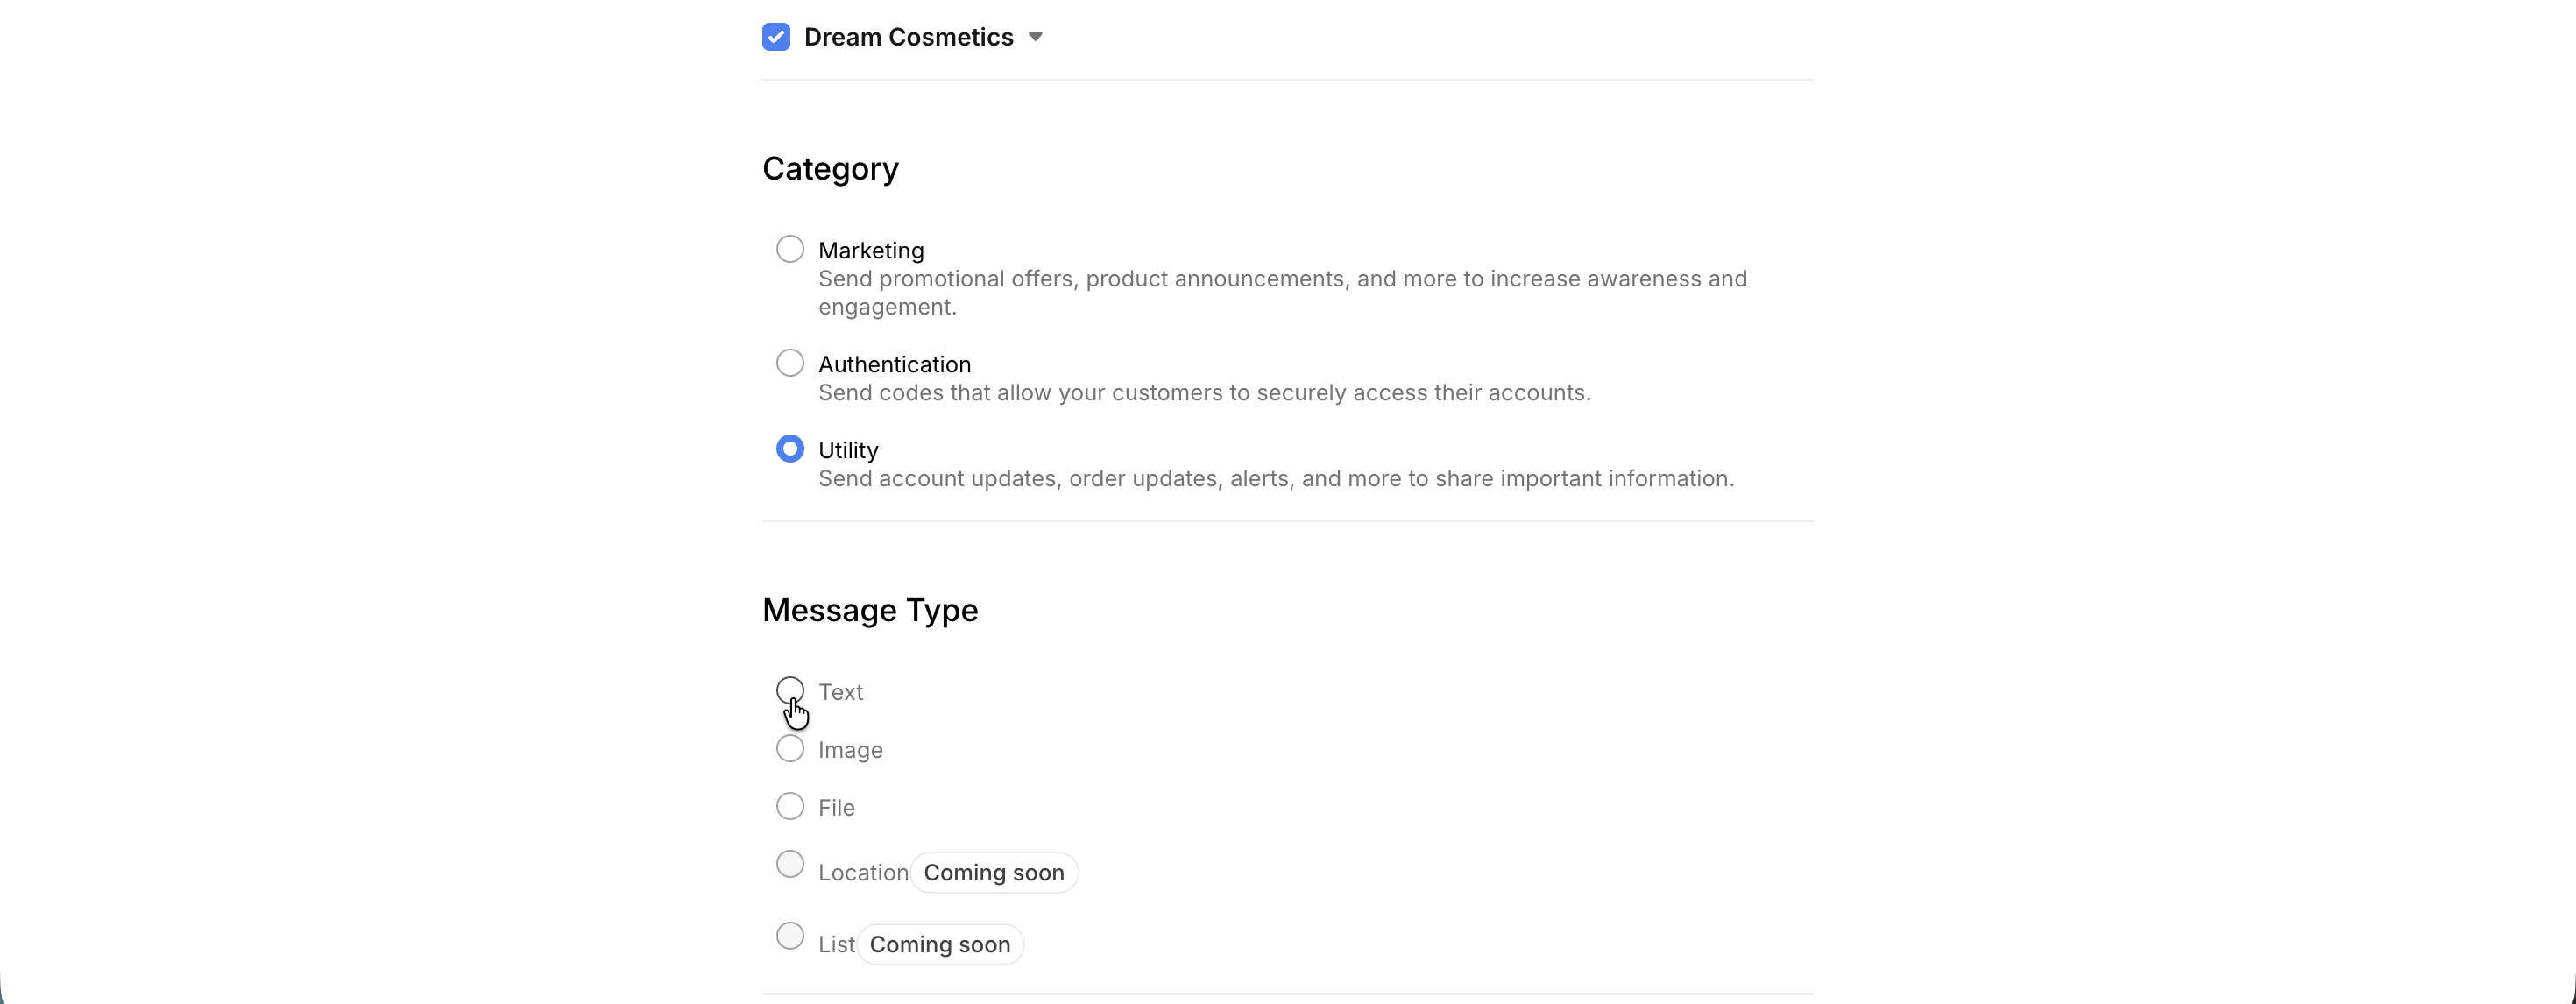Viewport: 2576px width, 1004px height.
Task: Expand the dropdown arrow beside Dream Cosmetics
Action: (1036, 37)
